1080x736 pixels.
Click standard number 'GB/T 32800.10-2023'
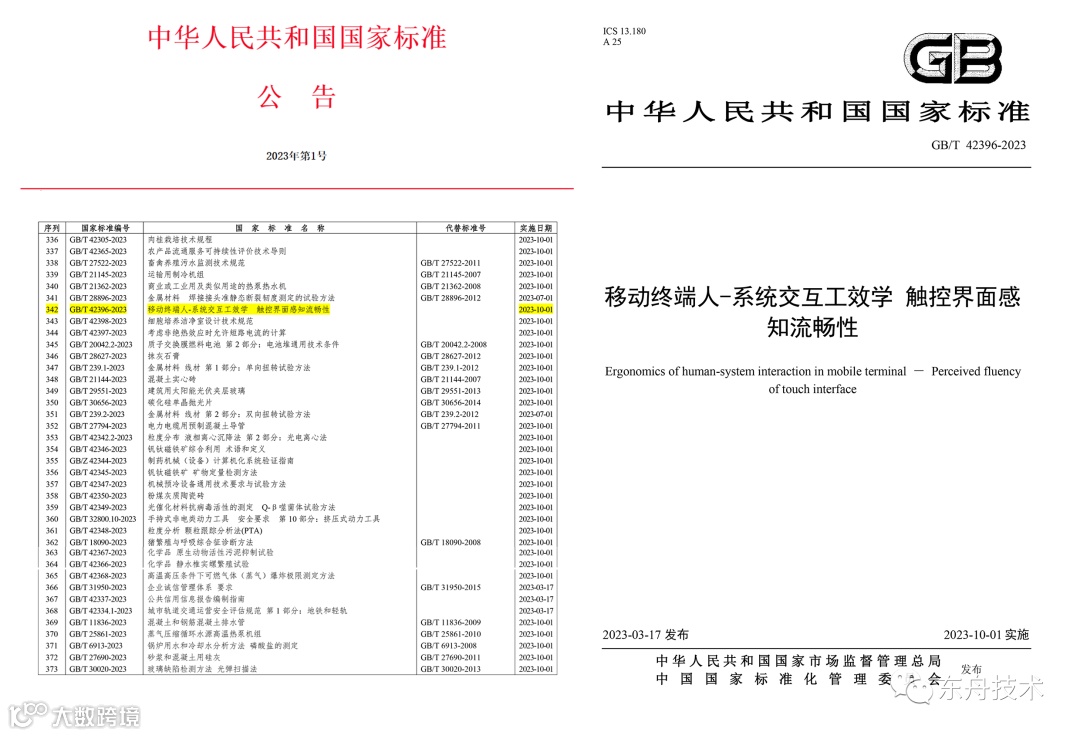coord(103,520)
